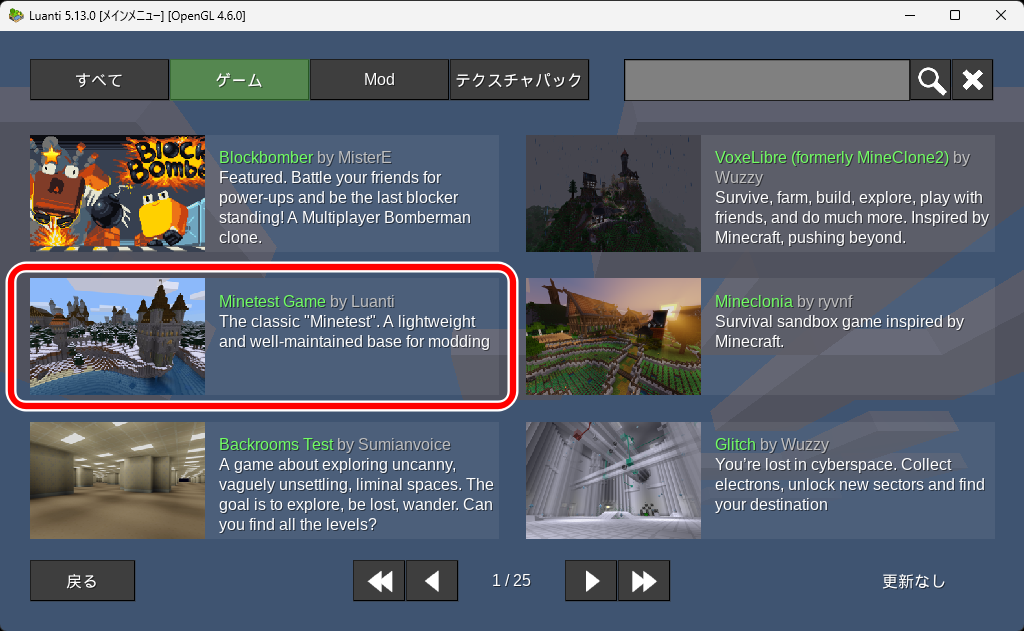
Task: Select the ゲーム tab
Action: [239, 80]
